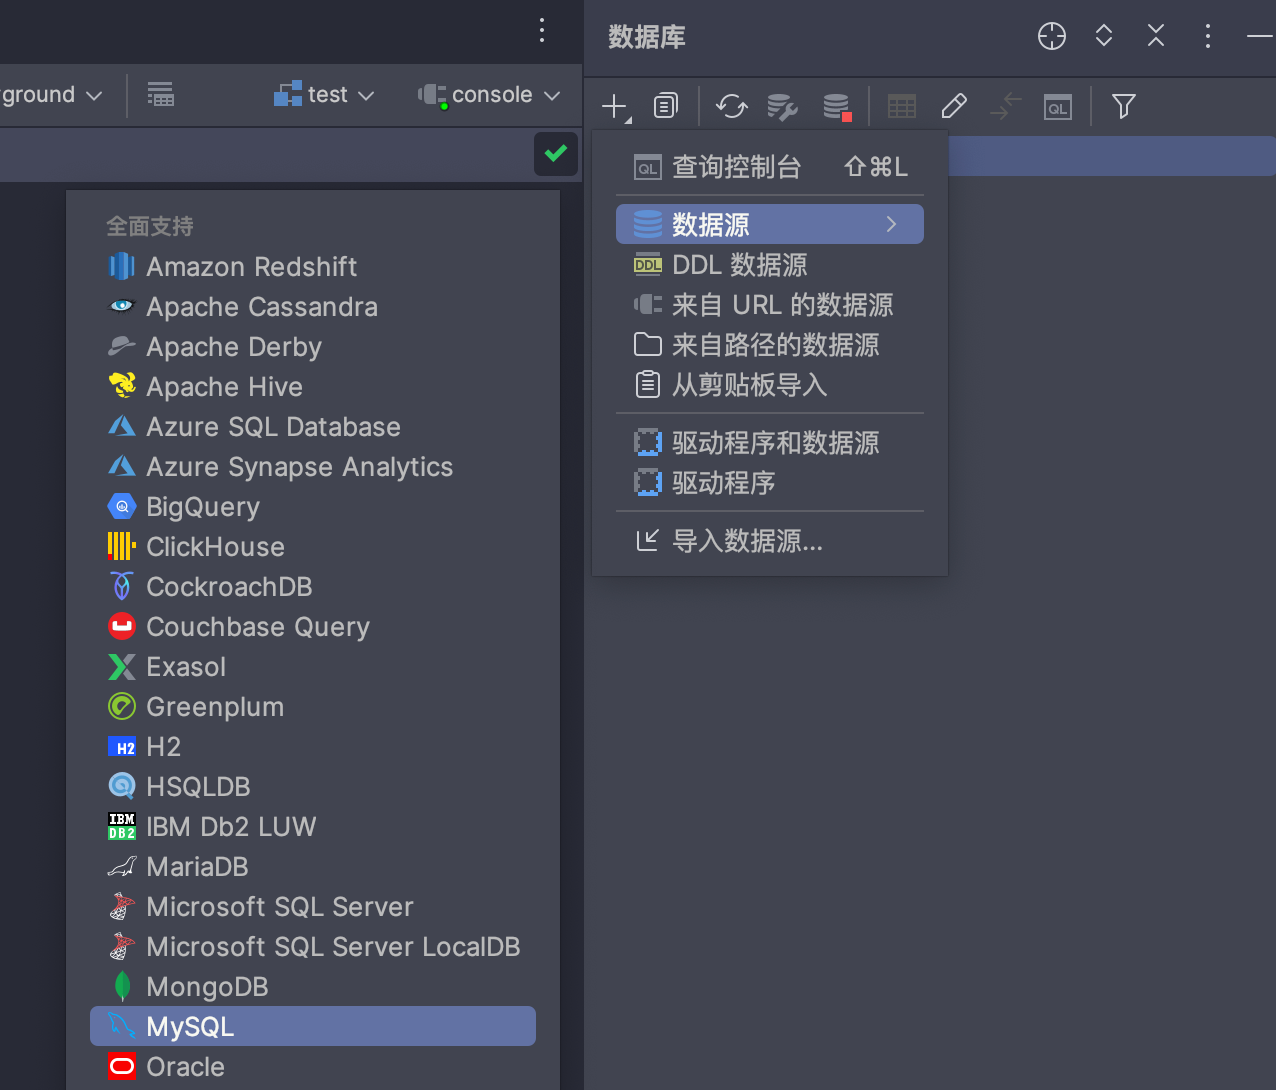Select Greenplum data source

313,706
